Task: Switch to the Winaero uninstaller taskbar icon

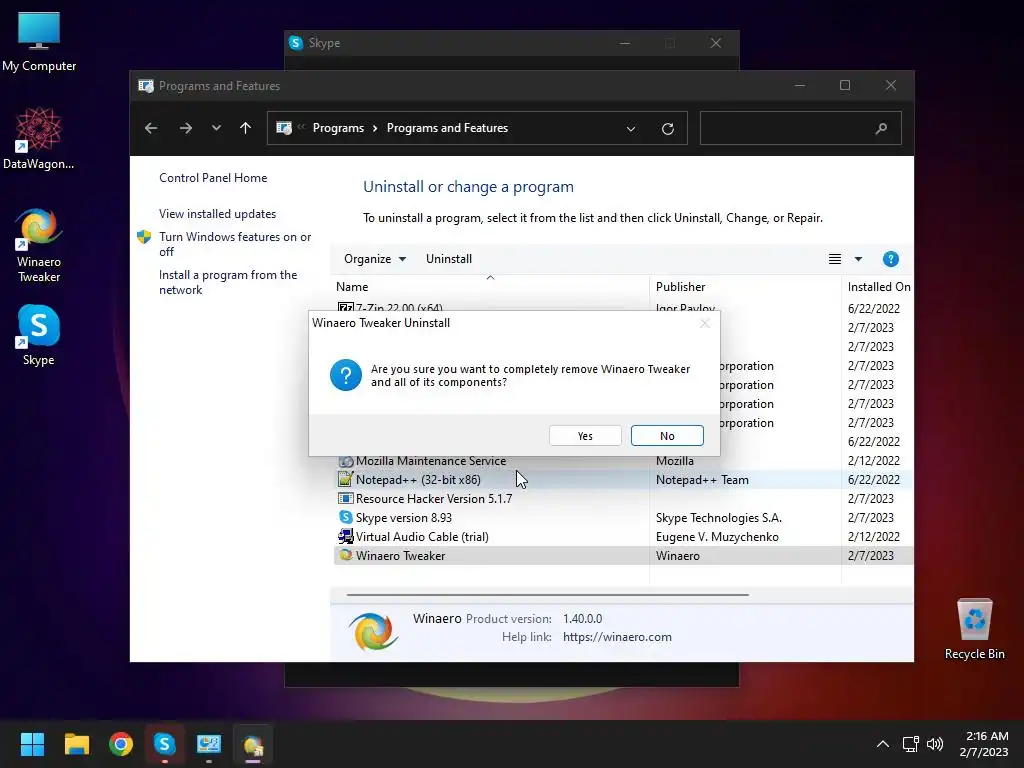Action: (253, 744)
